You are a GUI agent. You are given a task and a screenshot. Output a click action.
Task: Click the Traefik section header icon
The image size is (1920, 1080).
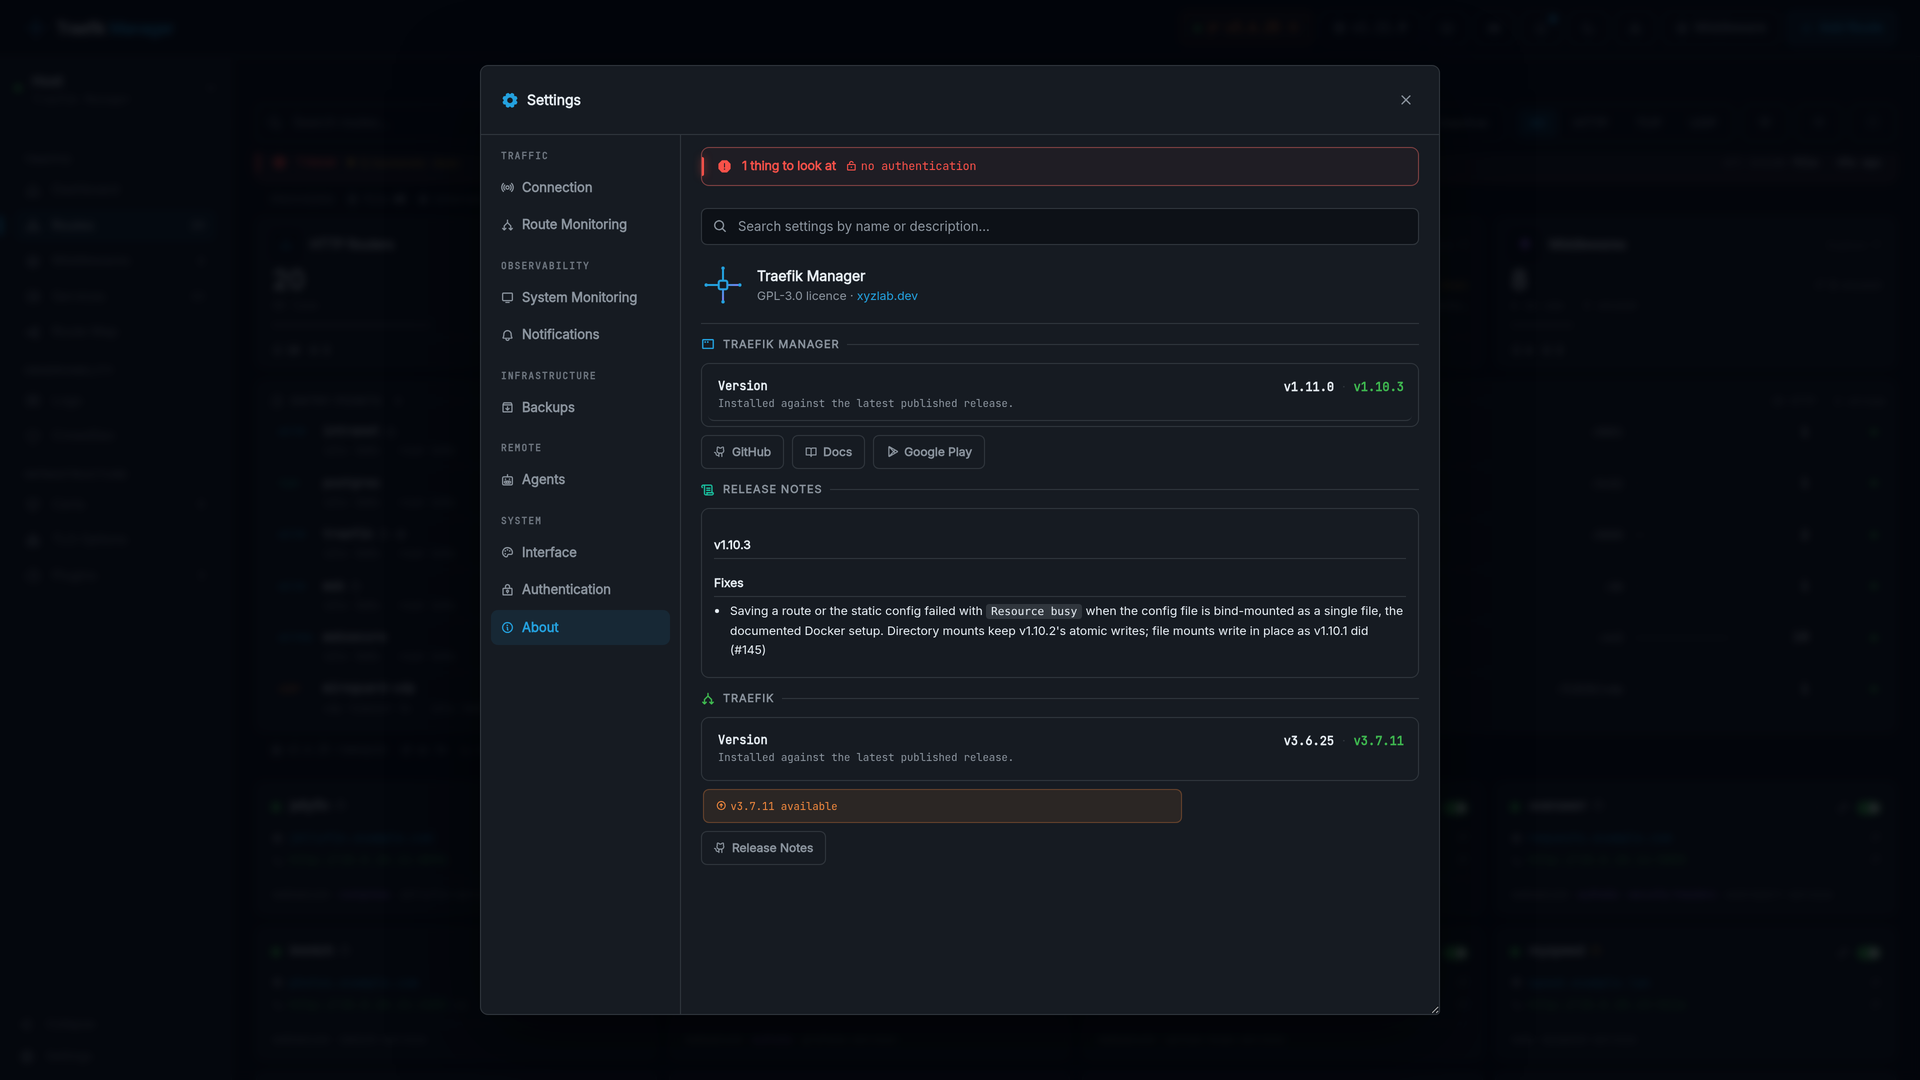coord(708,699)
